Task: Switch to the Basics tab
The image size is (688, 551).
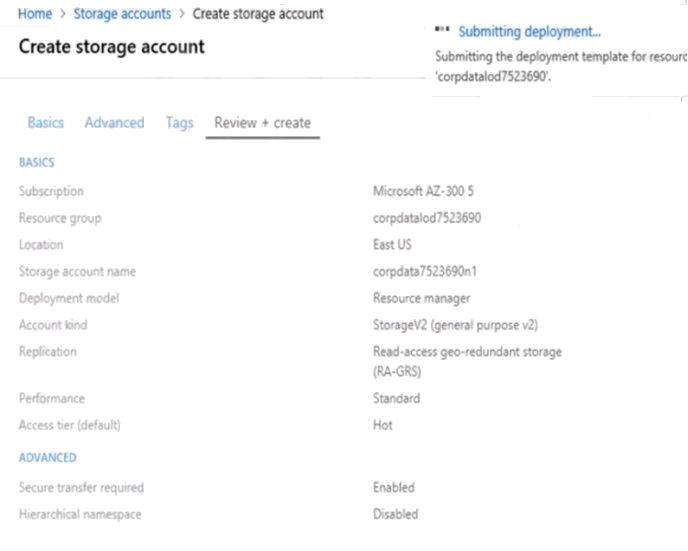Action: [x=45, y=123]
